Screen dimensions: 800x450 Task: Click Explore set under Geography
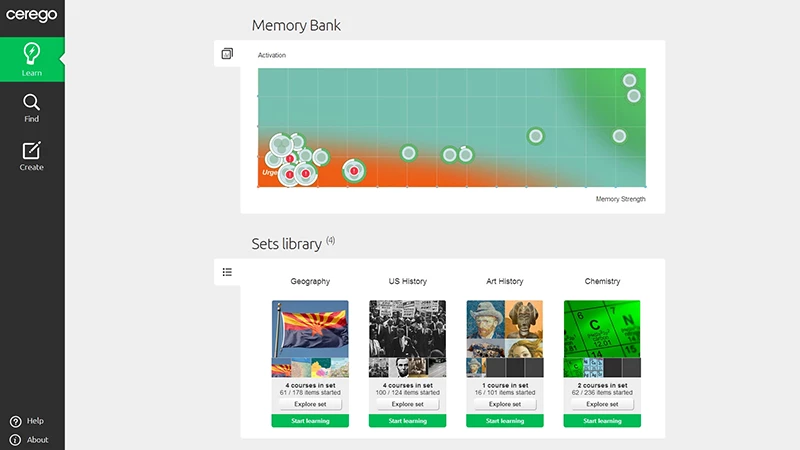[310, 404]
